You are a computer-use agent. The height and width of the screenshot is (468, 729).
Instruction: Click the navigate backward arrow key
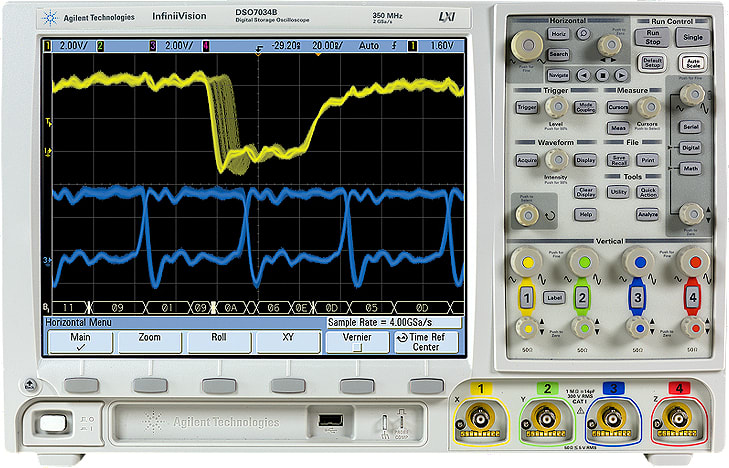[x=583, y=75]
